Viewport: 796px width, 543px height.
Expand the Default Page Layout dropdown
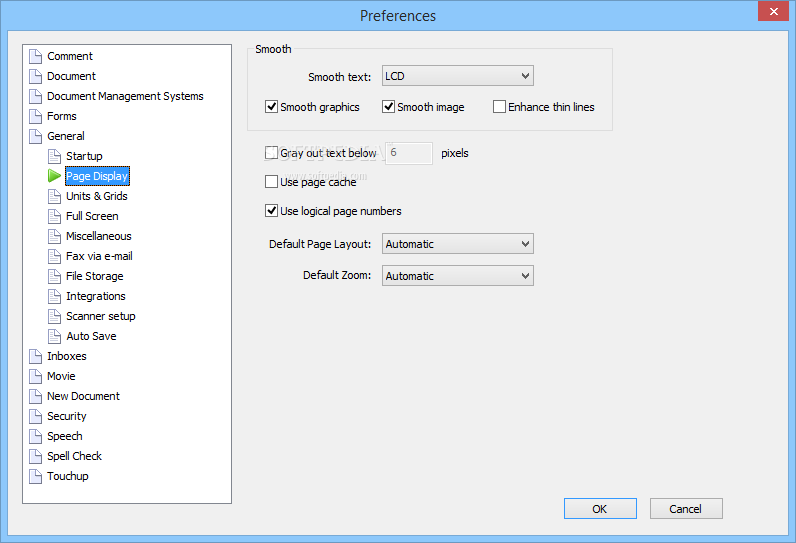pyautogui.click(x=457, y=244)
